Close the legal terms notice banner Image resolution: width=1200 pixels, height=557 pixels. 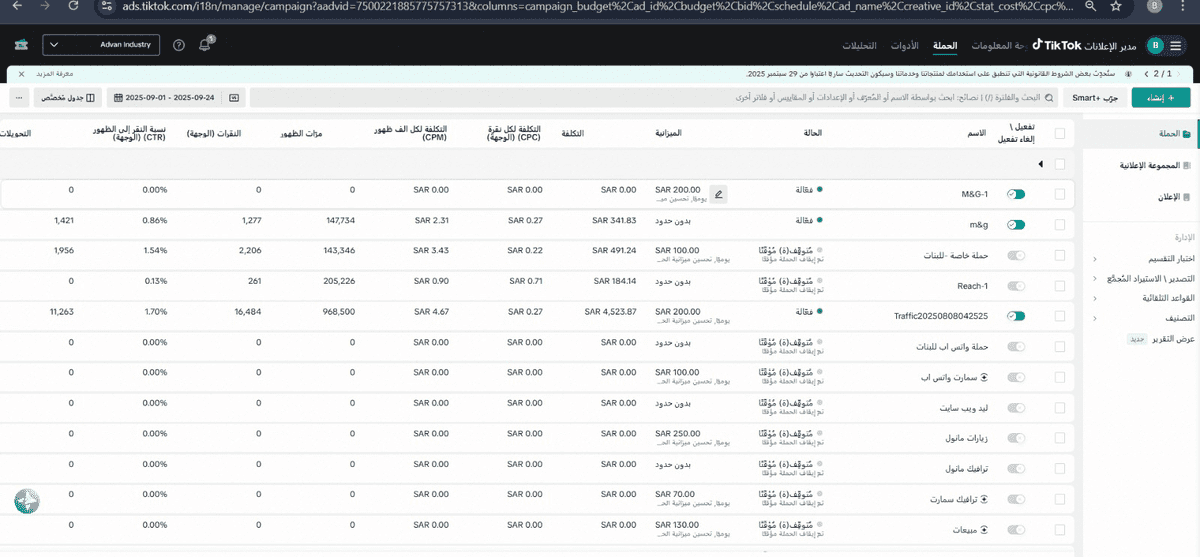(x=21, y=74)
